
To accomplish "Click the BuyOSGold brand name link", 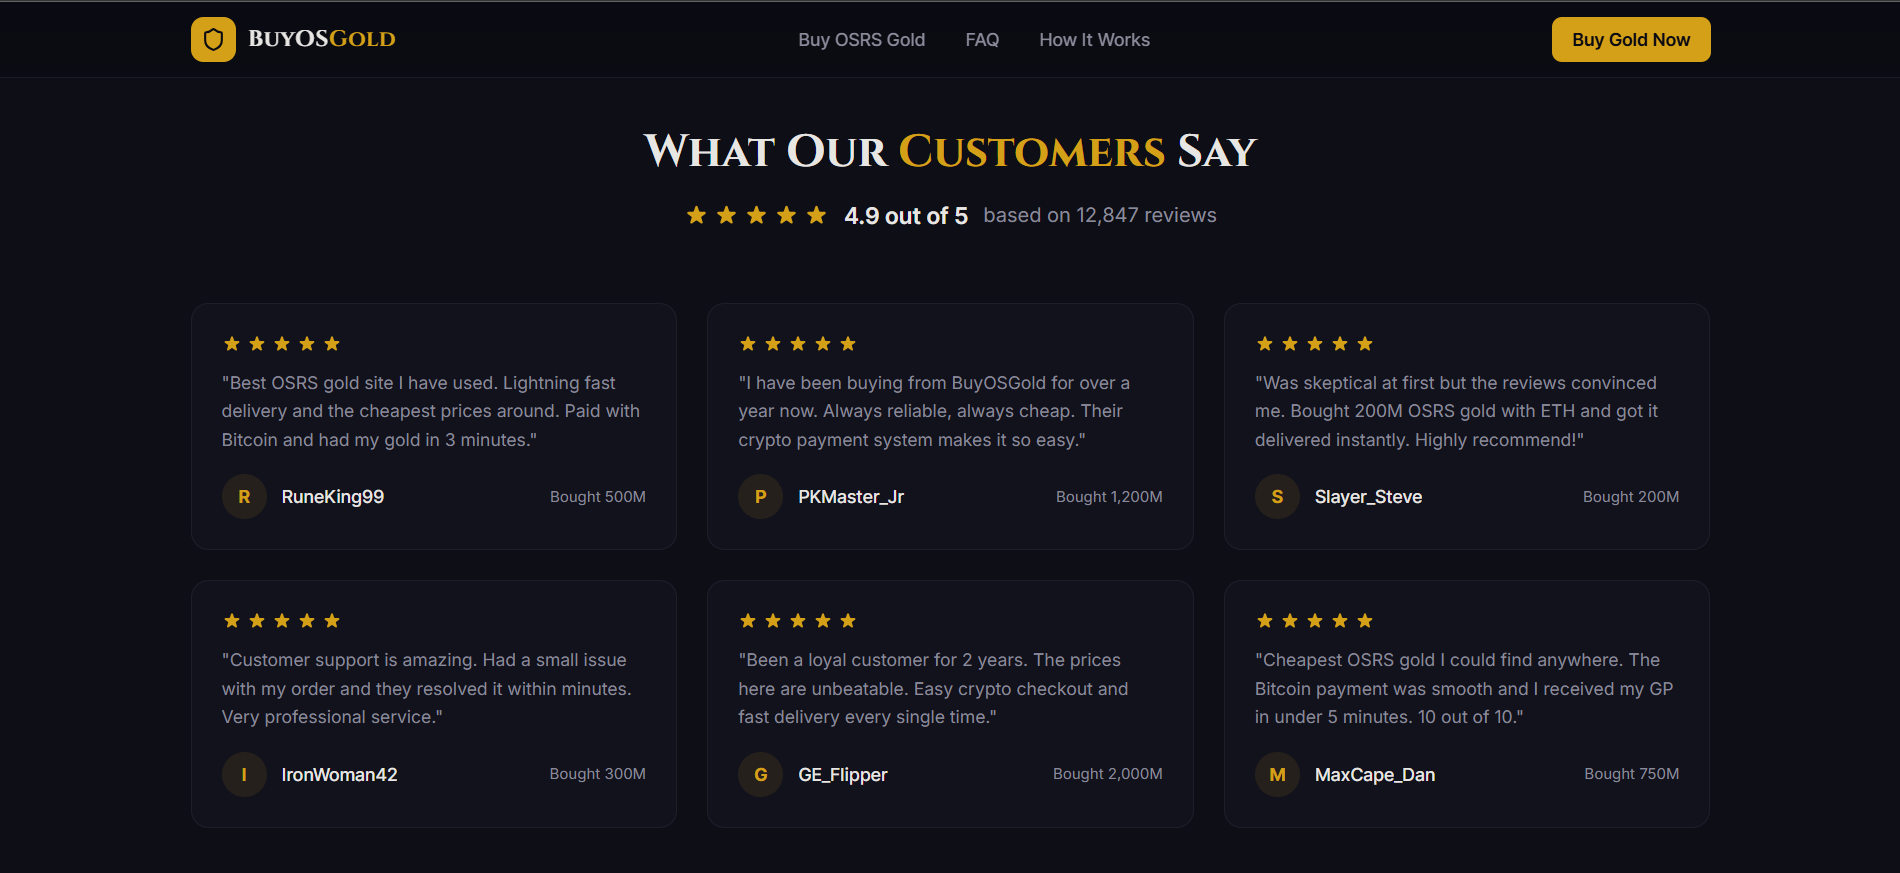I will point(322,39).
